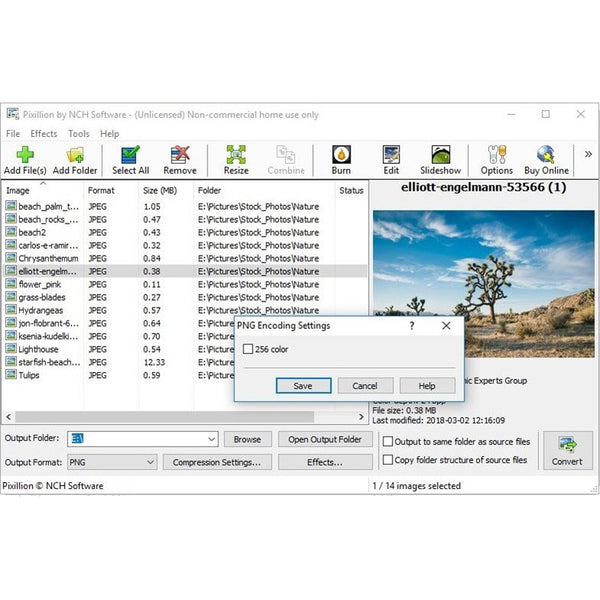Select the carlos-e-ramir... file row
Image resolution: width=600 pixels, height=600 pixels.
[185, 245]
